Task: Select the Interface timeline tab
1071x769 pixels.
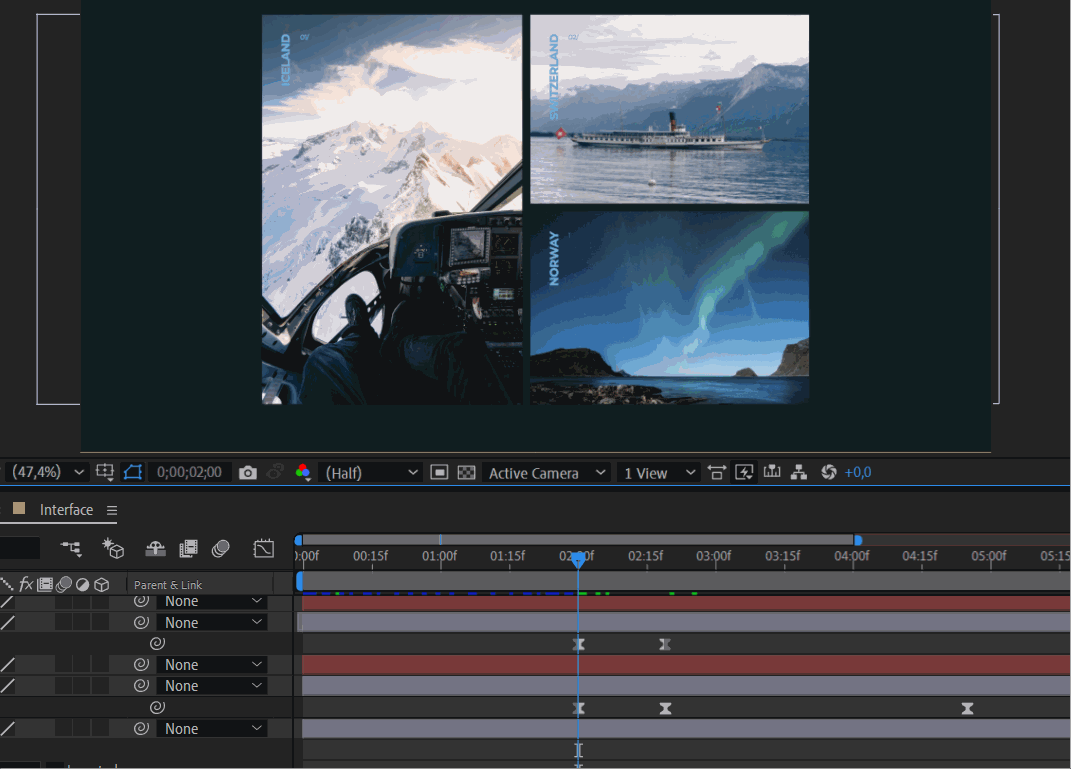Action: [66, 510]
